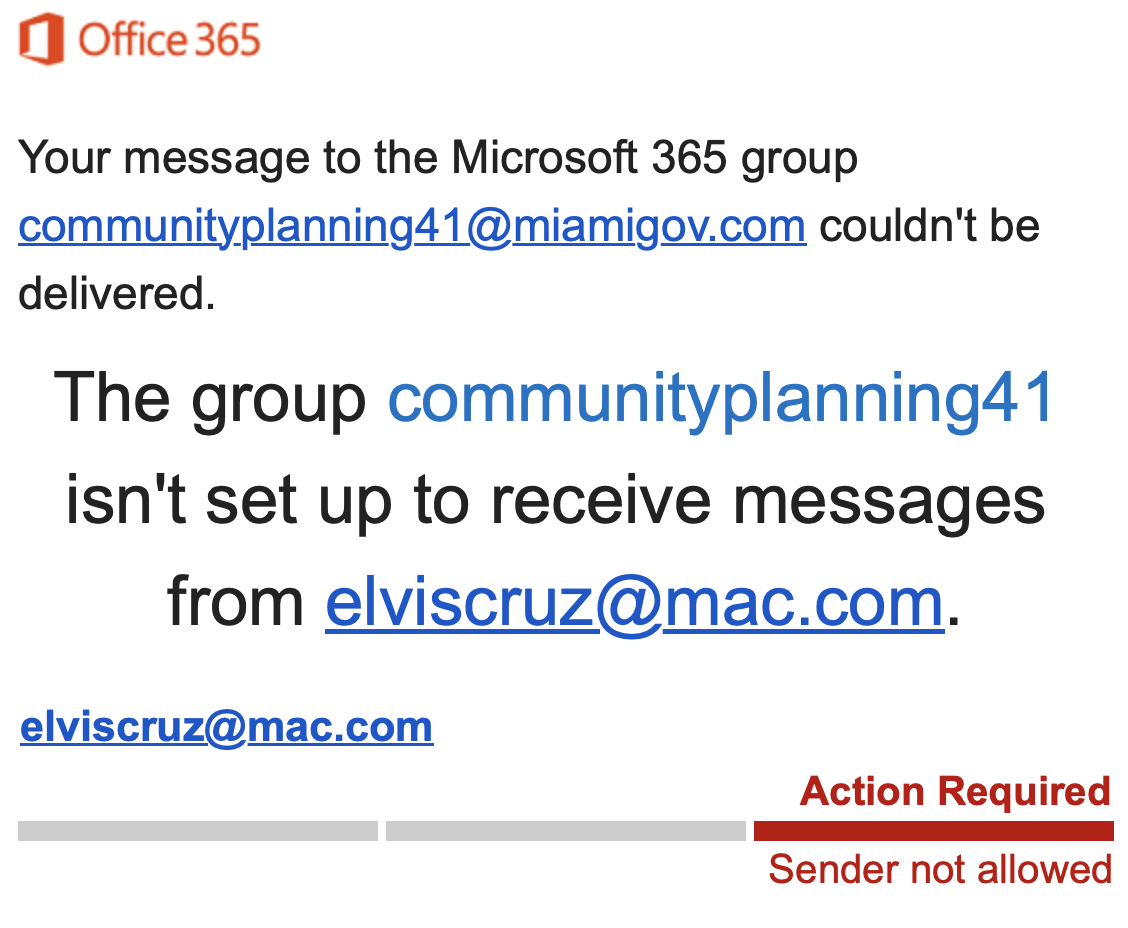Viewport: 1128px width, 928px height.
Task: Click the red status bar segment
Action: [x=933, y=831]
